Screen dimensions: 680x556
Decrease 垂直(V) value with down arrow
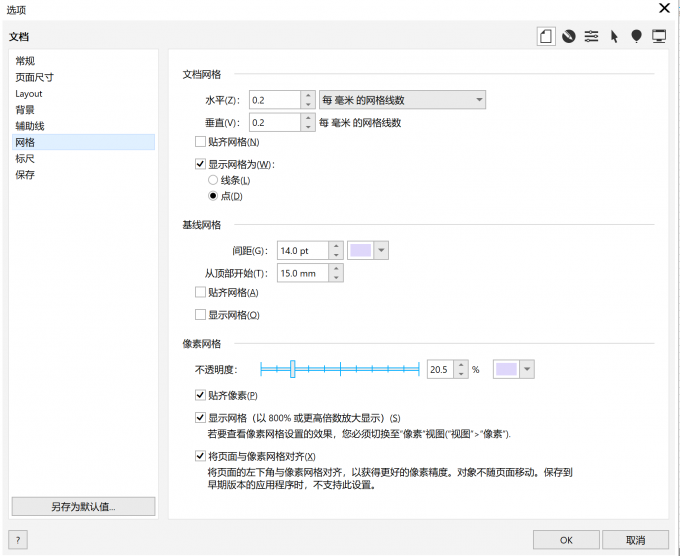308,127
